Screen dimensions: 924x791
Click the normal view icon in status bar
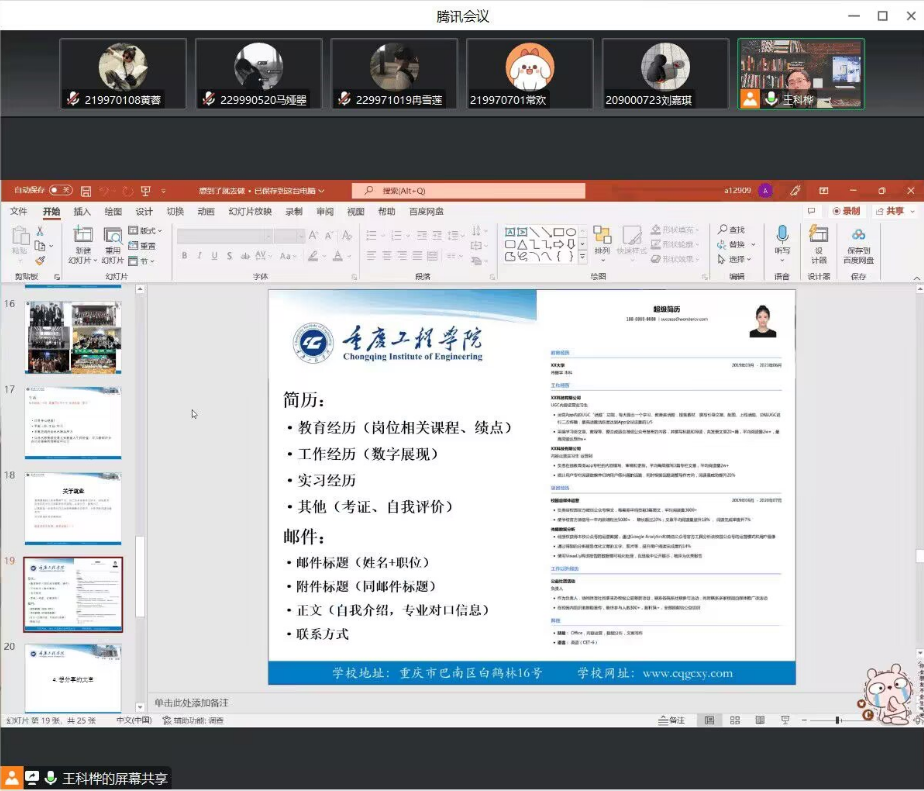709,720
